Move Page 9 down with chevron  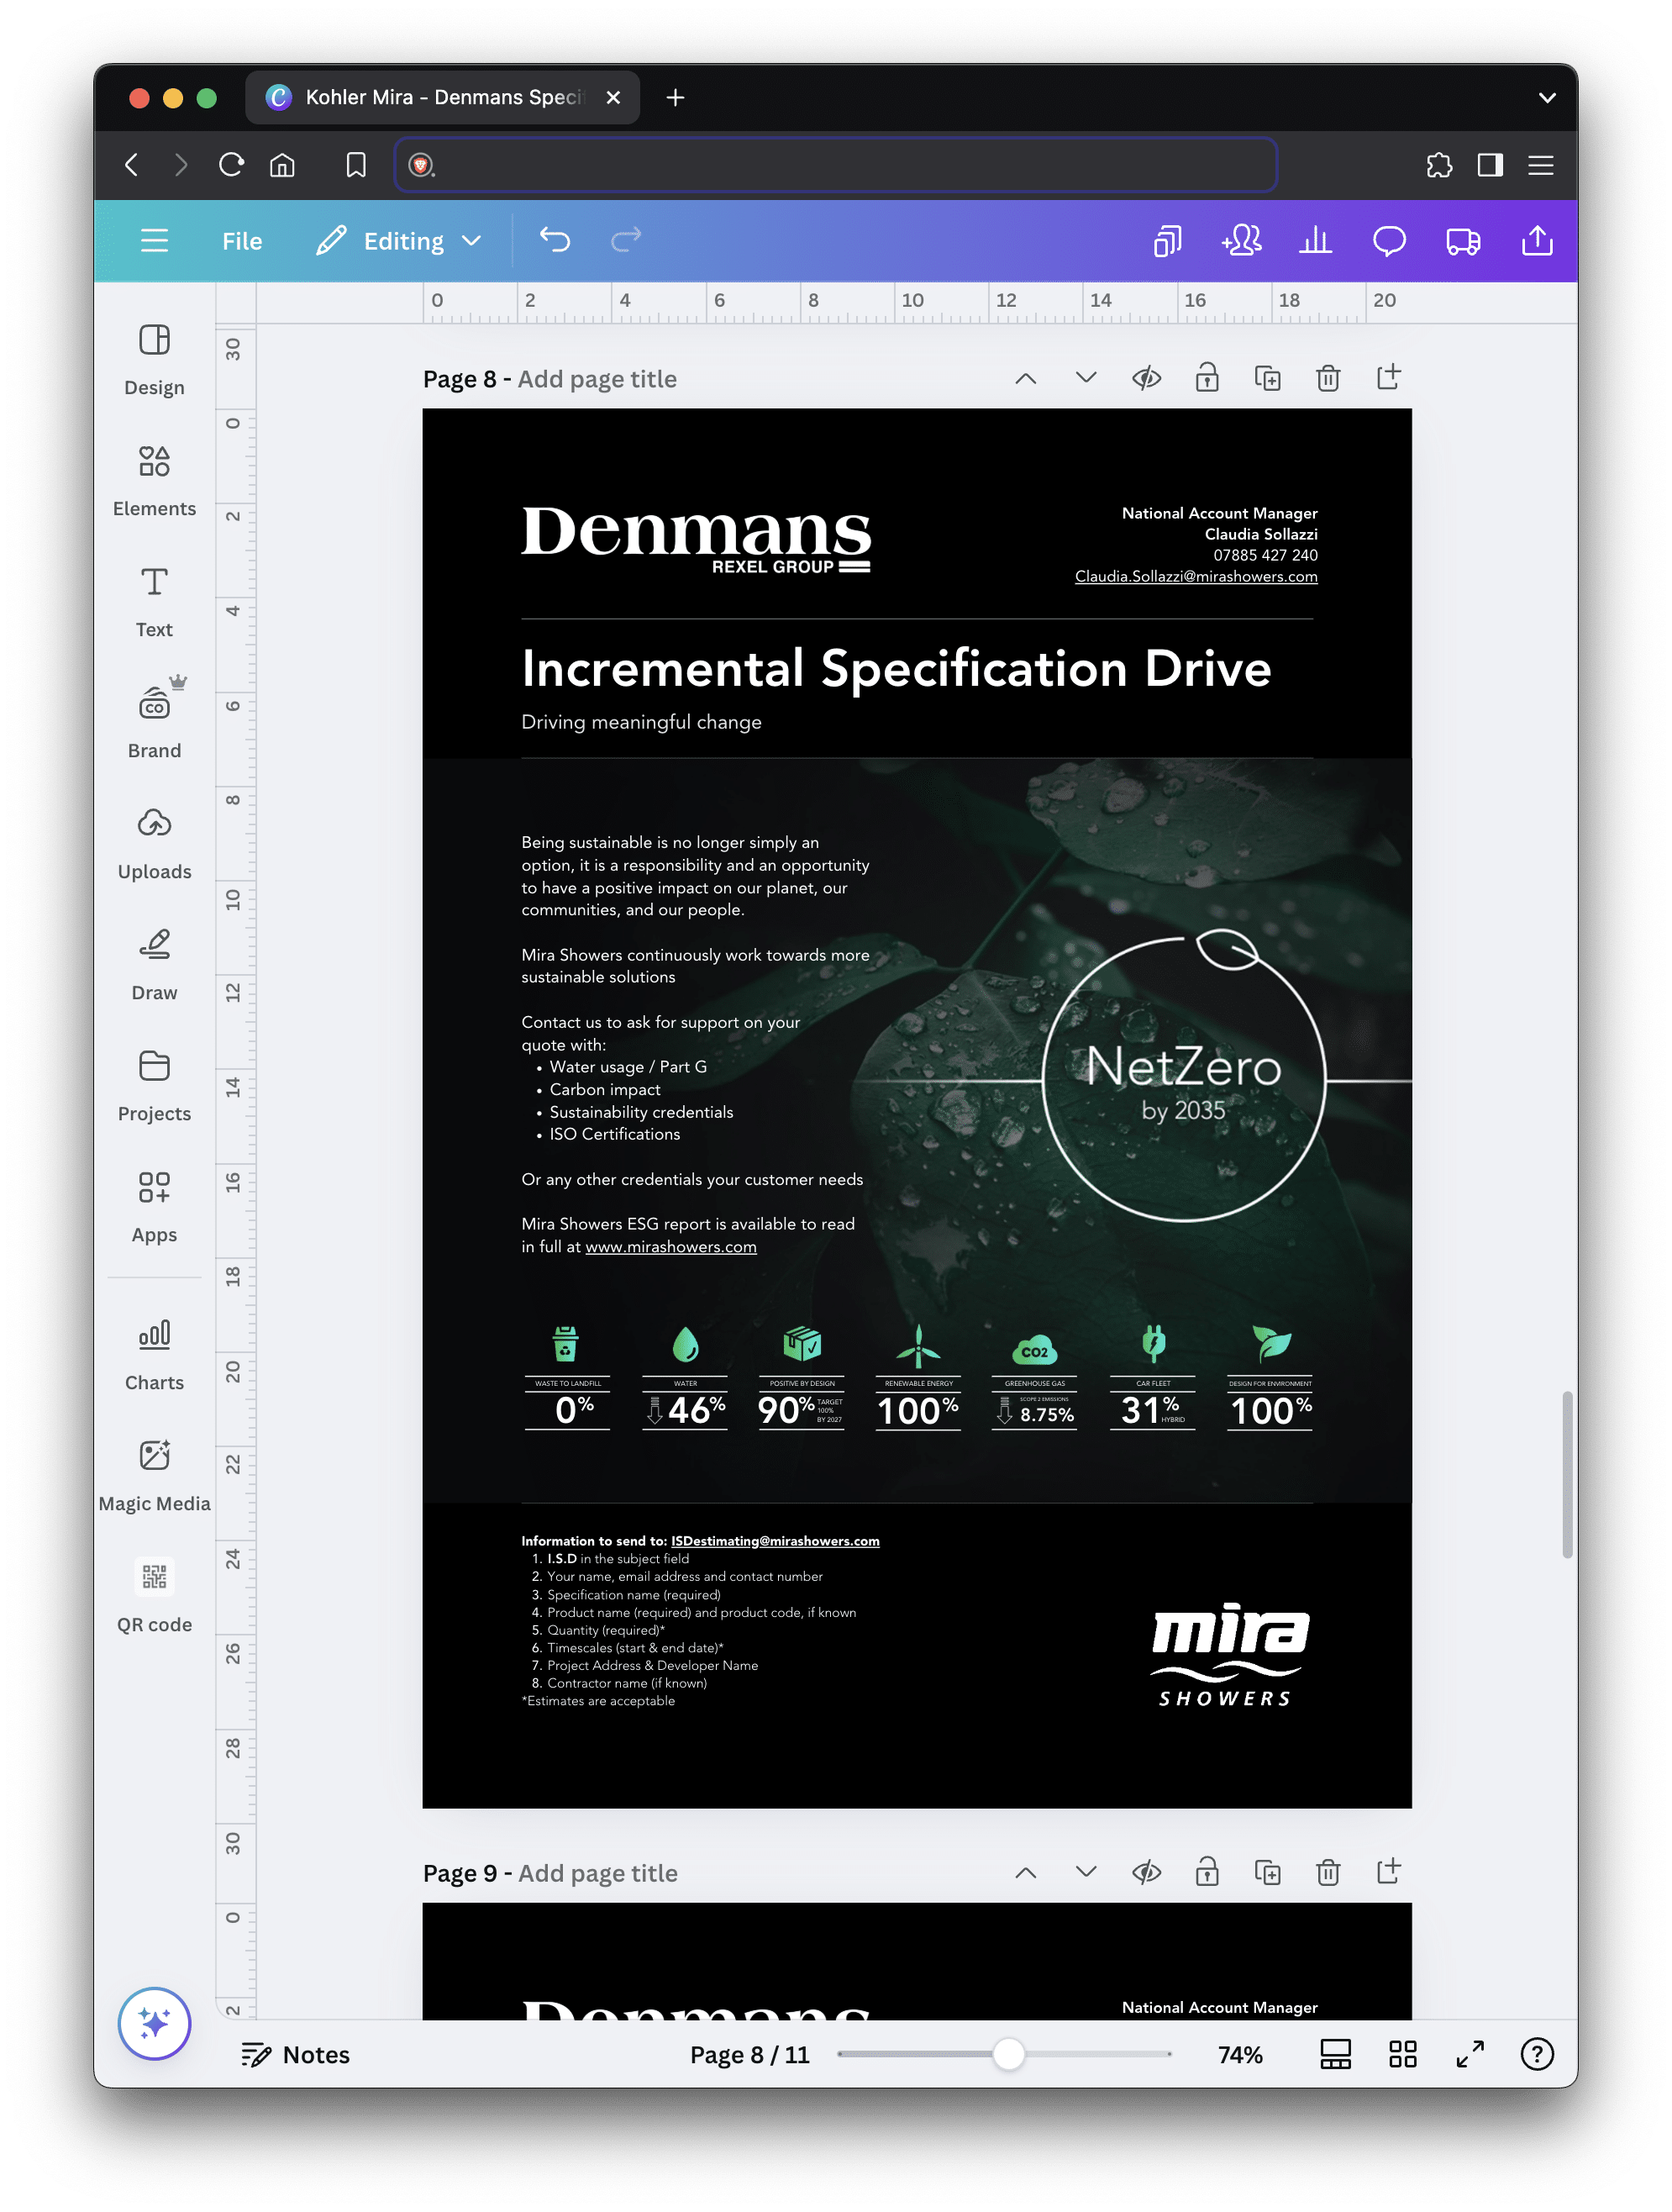pyautogui.click(x=1086, y=1872)
